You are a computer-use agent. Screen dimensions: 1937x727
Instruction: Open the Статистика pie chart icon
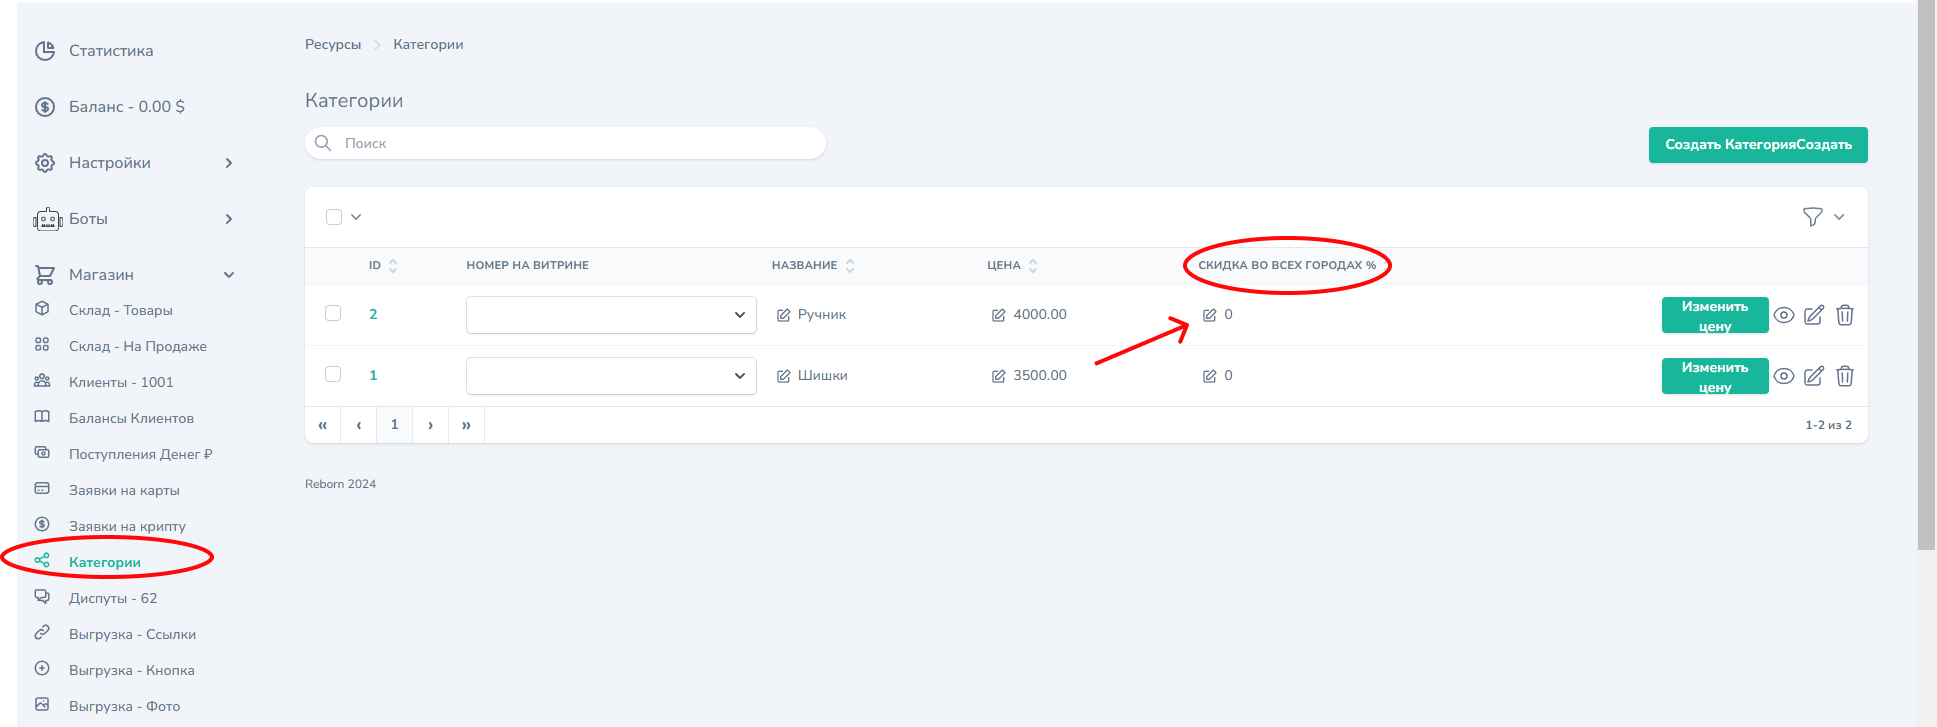(45, 51)
